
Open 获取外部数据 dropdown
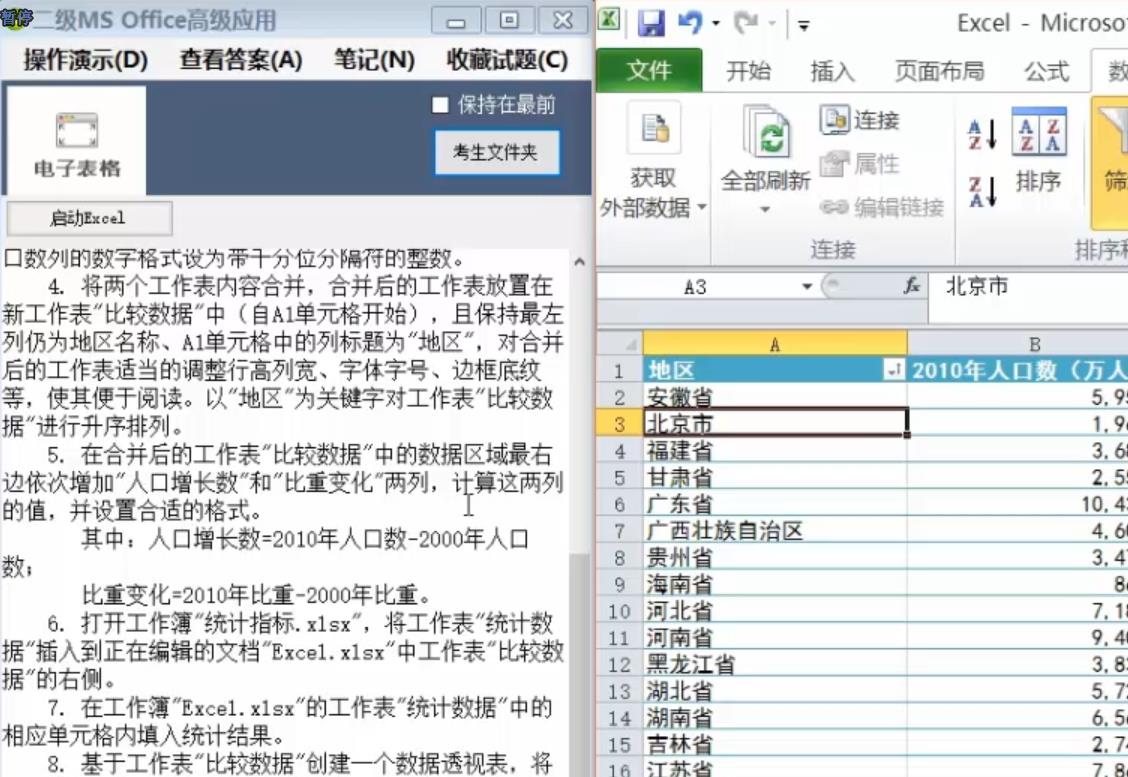coord(652,160)
